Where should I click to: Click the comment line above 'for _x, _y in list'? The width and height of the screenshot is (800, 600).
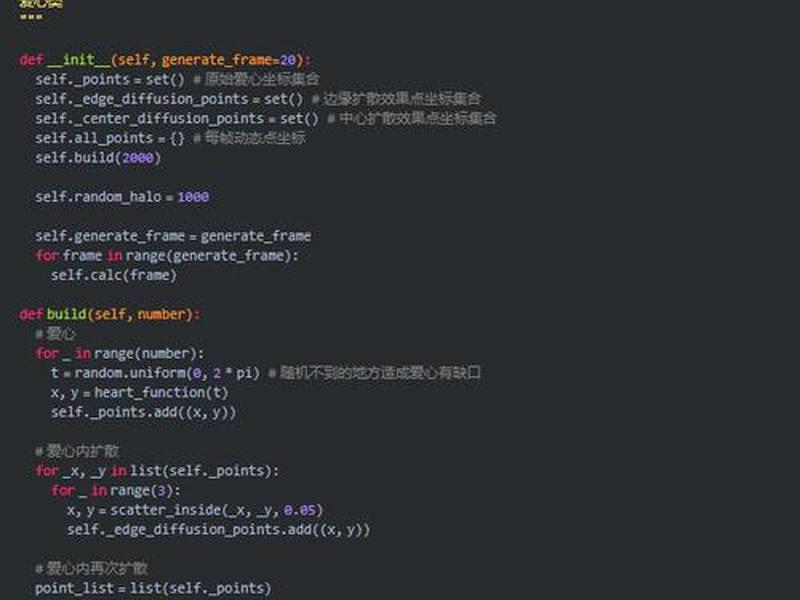pyautogui.click(x=77, y=452)
